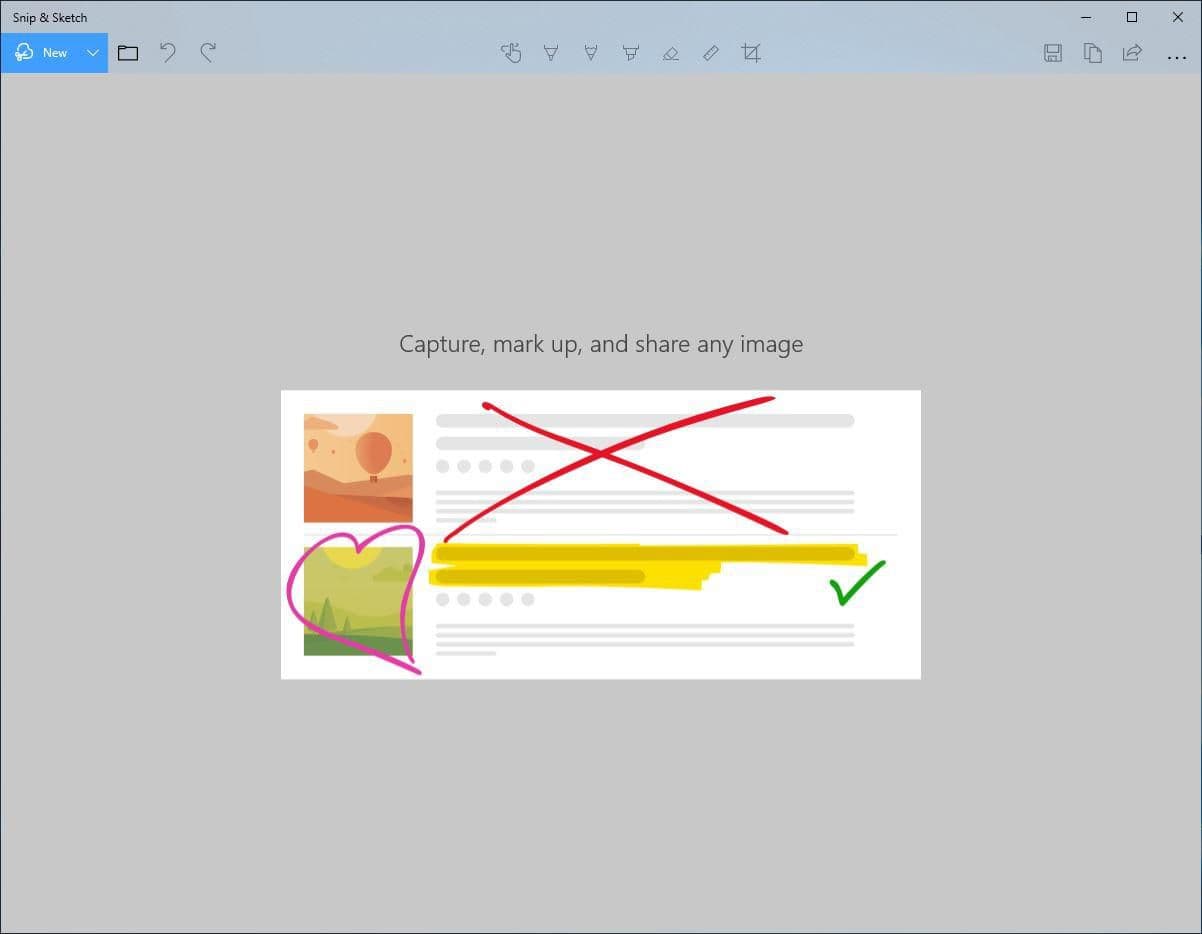Expand the New snip delay dropdown arrow
The width and height of the screenshot is (1202, 934).
(x=93, y=53)
